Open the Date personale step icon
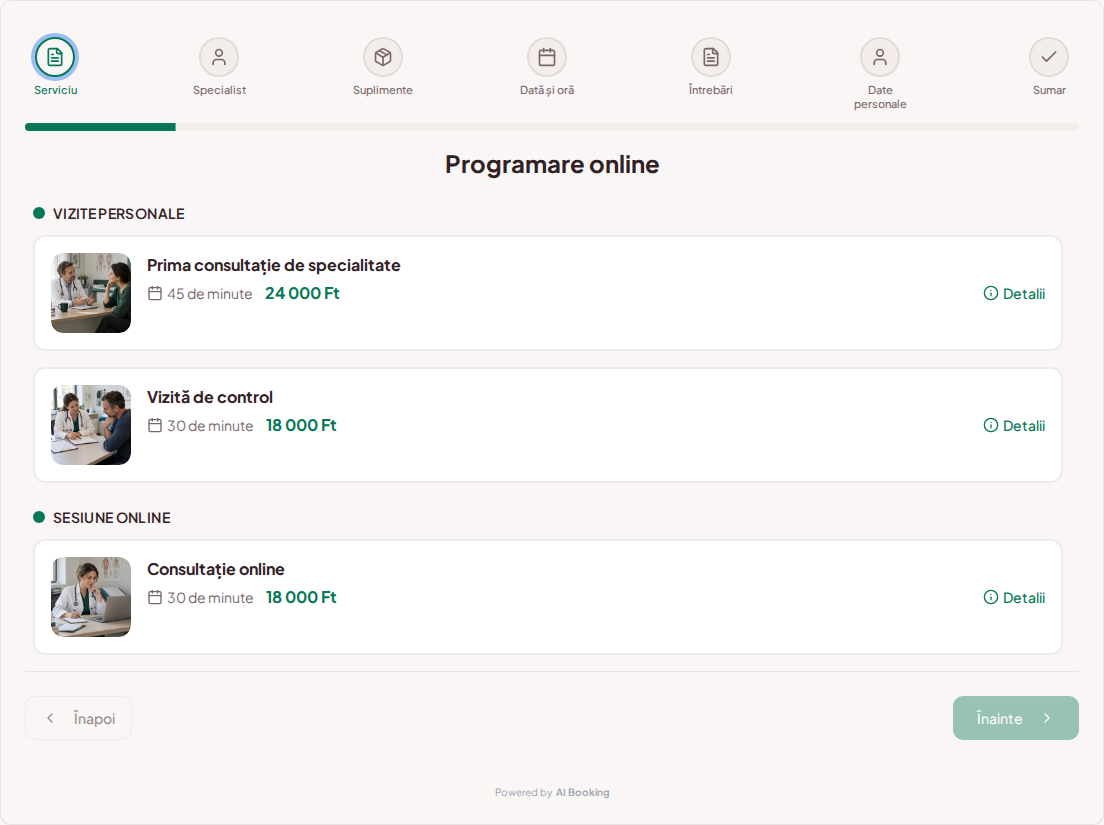Viewport: 1104px width, 825px height. pos(880,57)
